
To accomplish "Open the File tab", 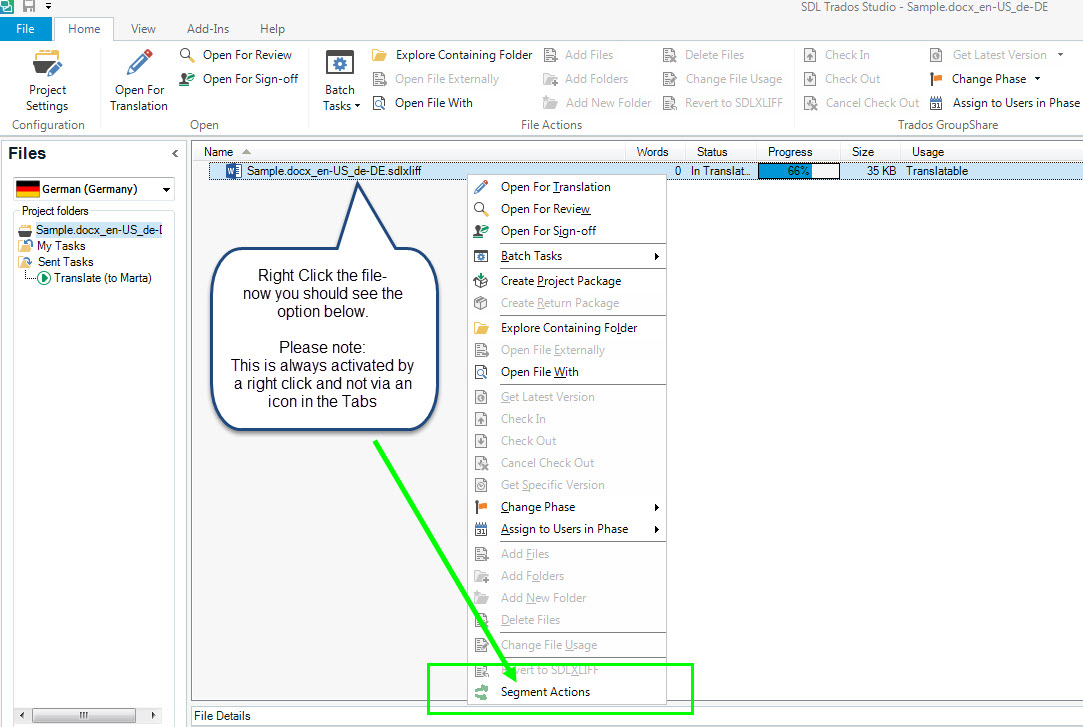I will (25, 29).
